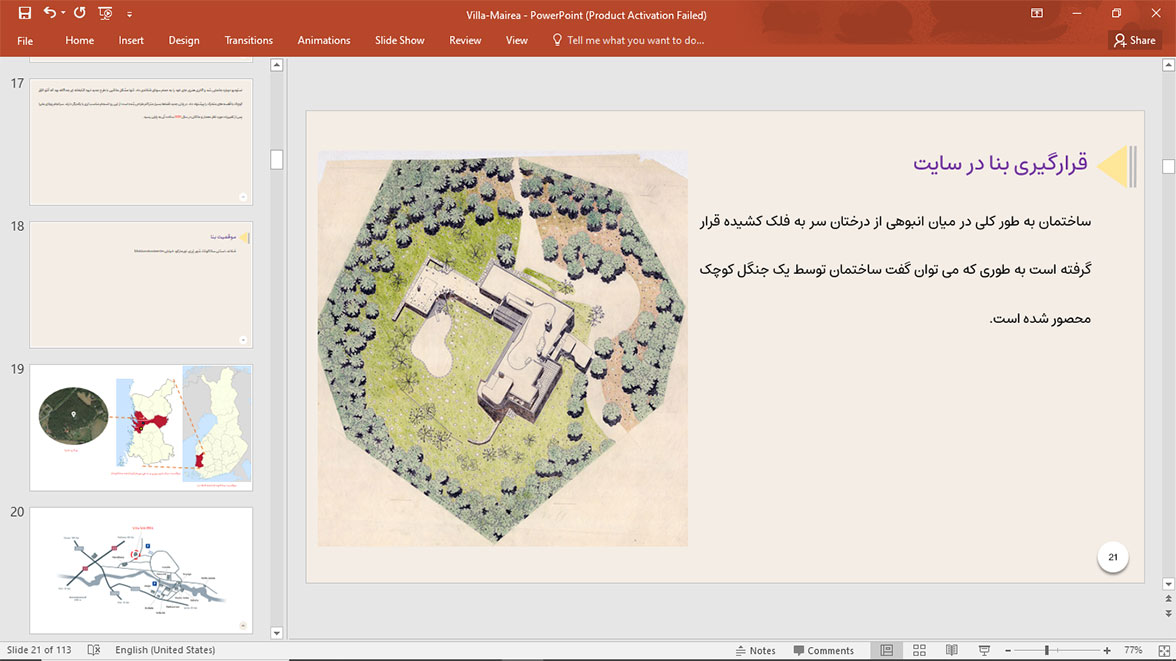The image size is (1176, 661).
Task: Open the Insert tab
Action: tap(131, 41)
